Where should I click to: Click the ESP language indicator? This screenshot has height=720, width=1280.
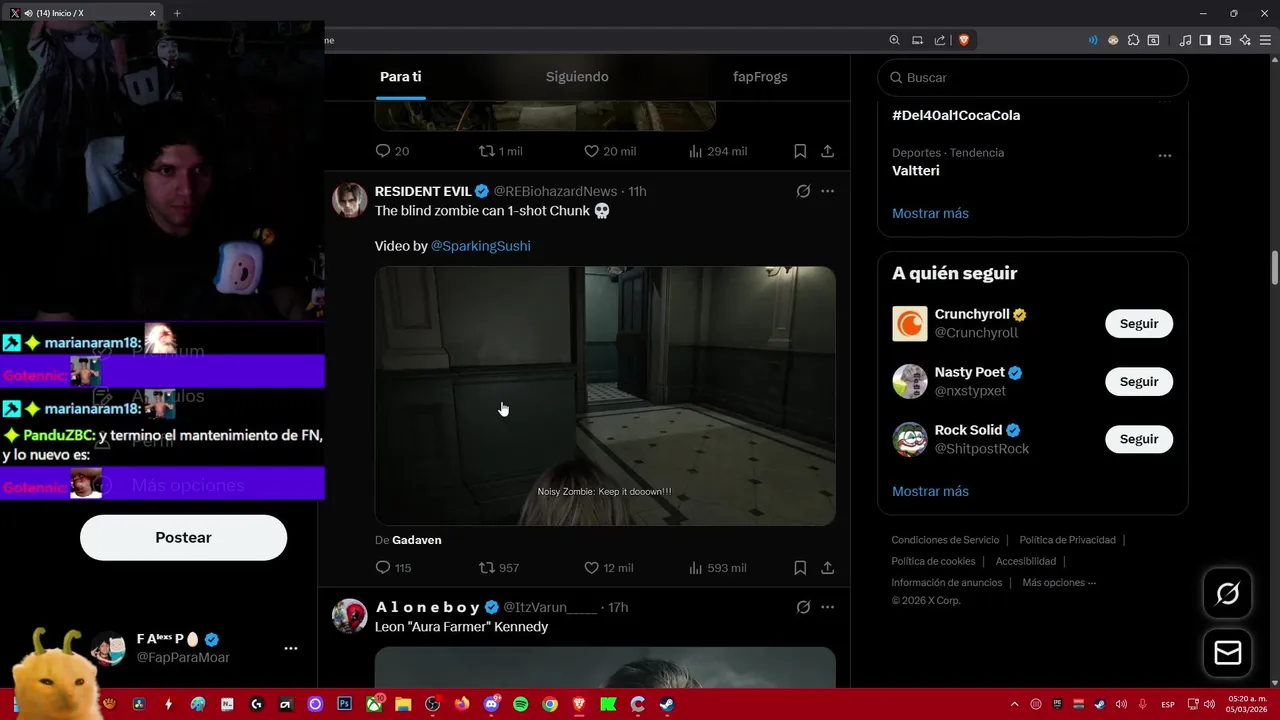1168,704
